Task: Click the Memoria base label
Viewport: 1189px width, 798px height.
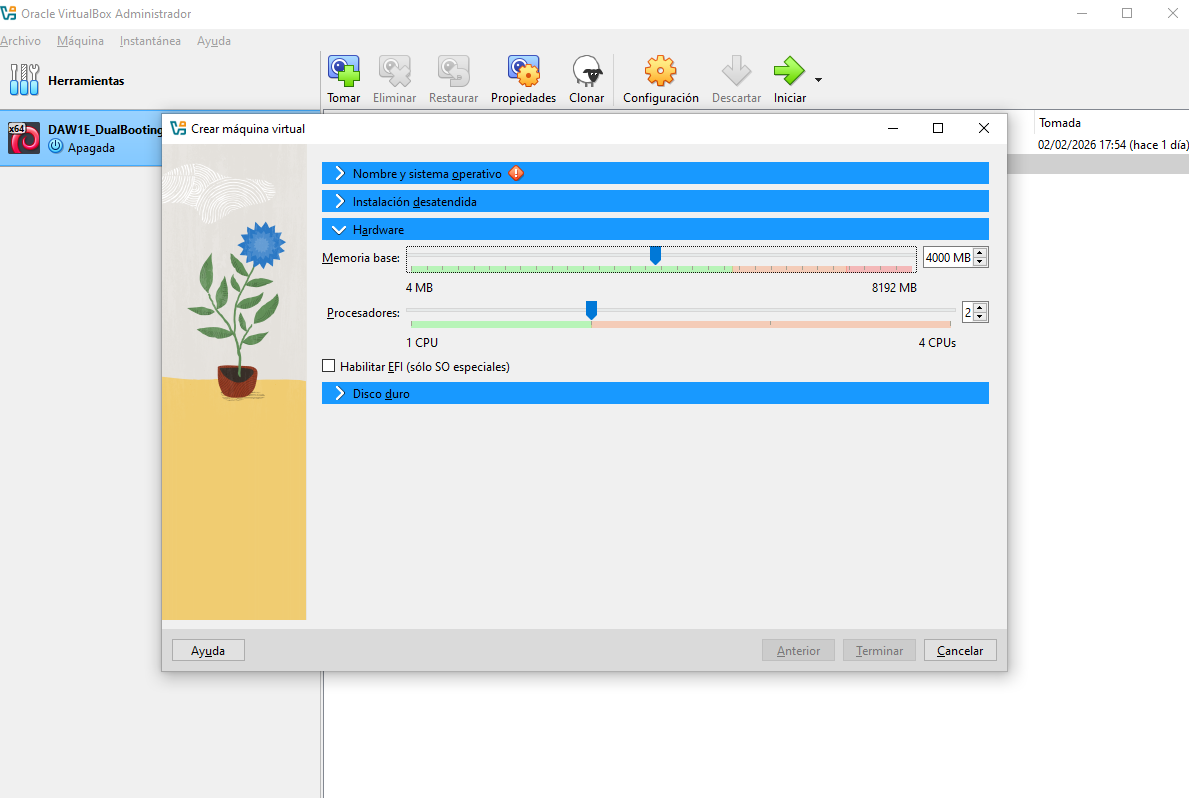Action: point(361,258)
